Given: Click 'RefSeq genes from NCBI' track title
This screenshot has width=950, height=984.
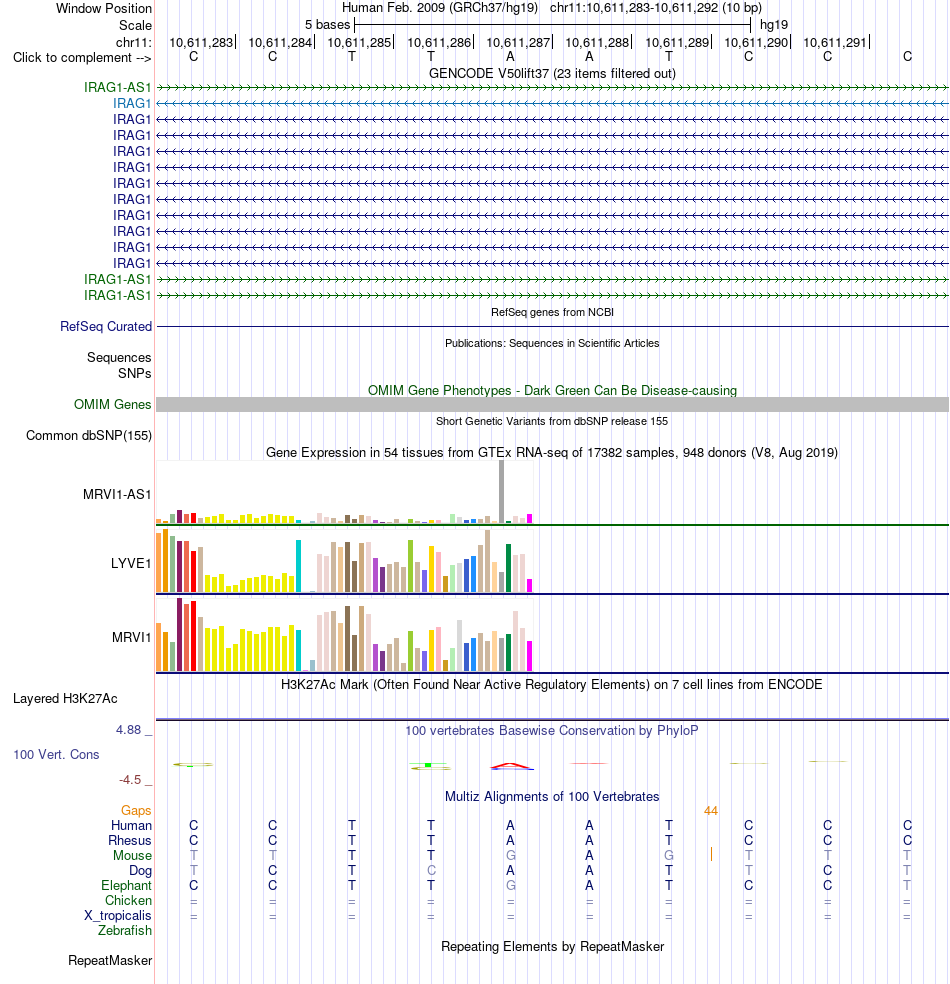Looking at the screenshot, I should (x=552, y=313).
